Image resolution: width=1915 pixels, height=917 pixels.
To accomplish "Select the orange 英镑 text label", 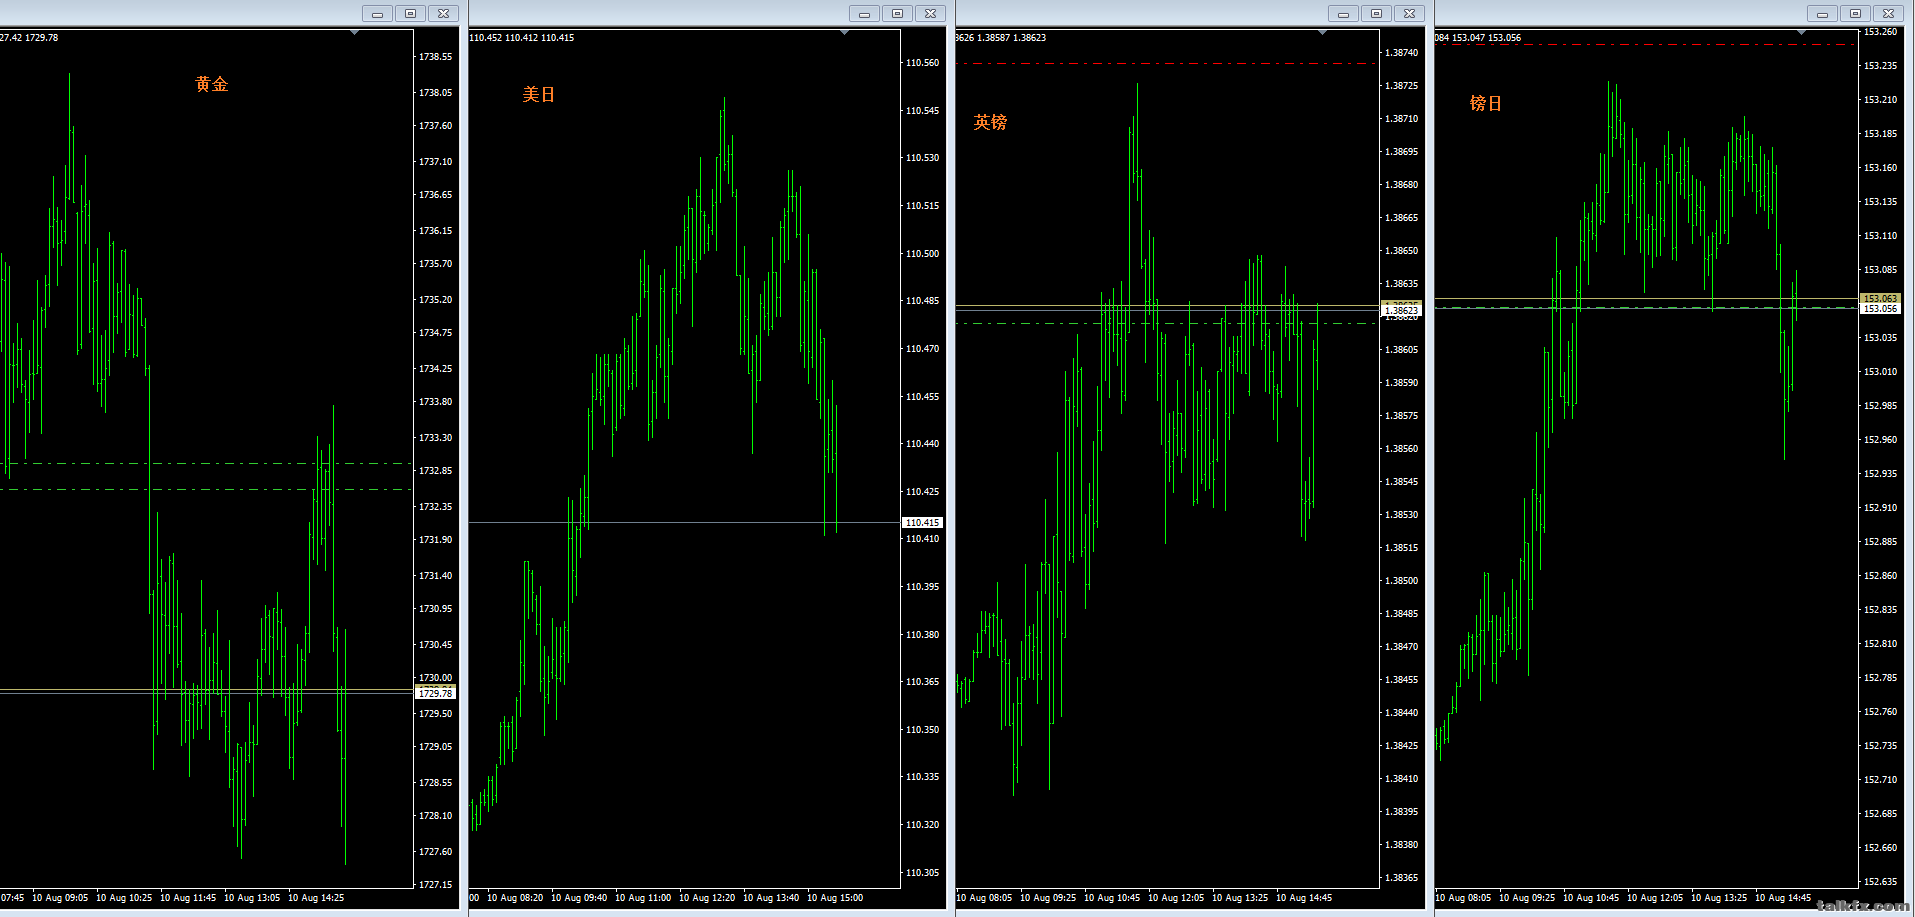I will (990, 122).
